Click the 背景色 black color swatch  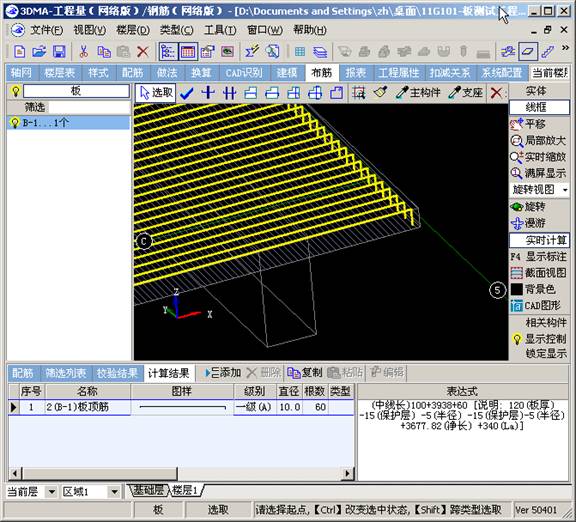point(516,289)
